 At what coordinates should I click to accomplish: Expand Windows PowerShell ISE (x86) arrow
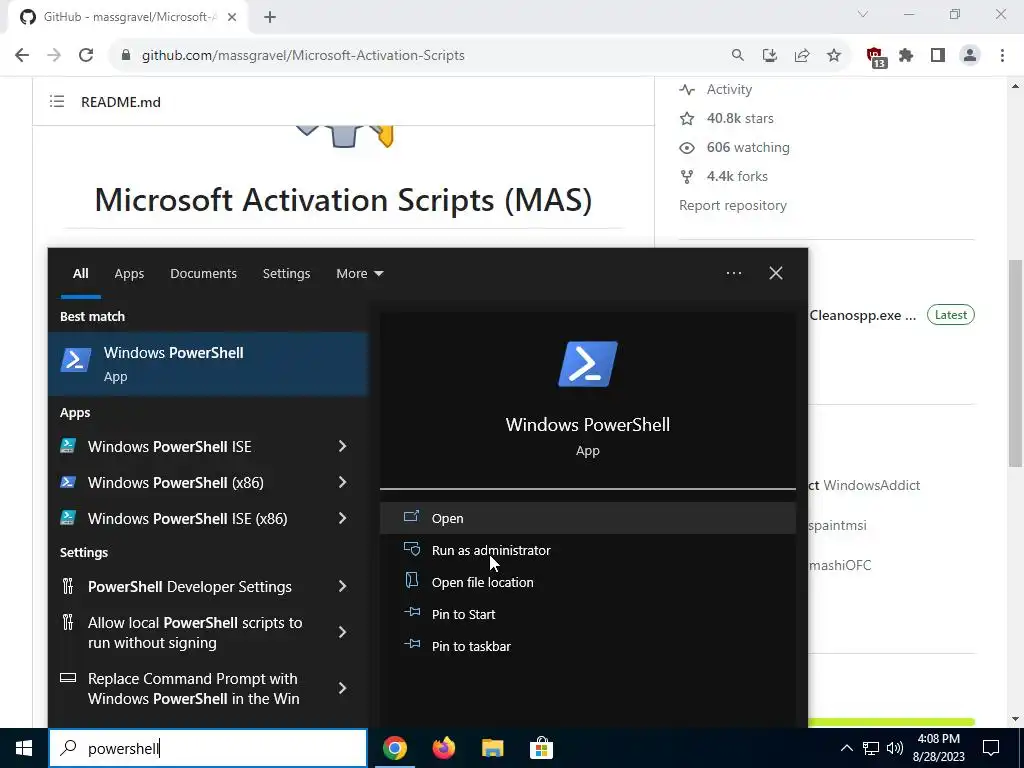342,518
